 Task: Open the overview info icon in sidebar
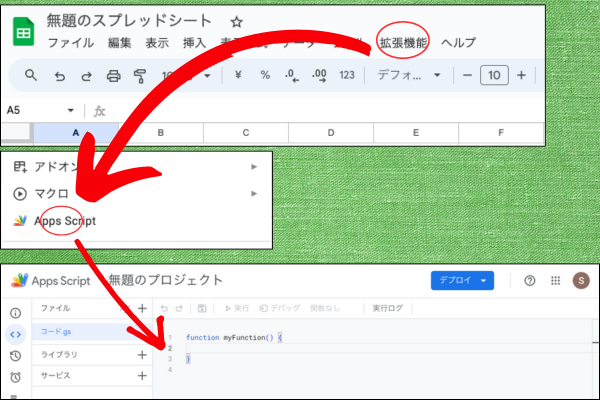[15, 313]
